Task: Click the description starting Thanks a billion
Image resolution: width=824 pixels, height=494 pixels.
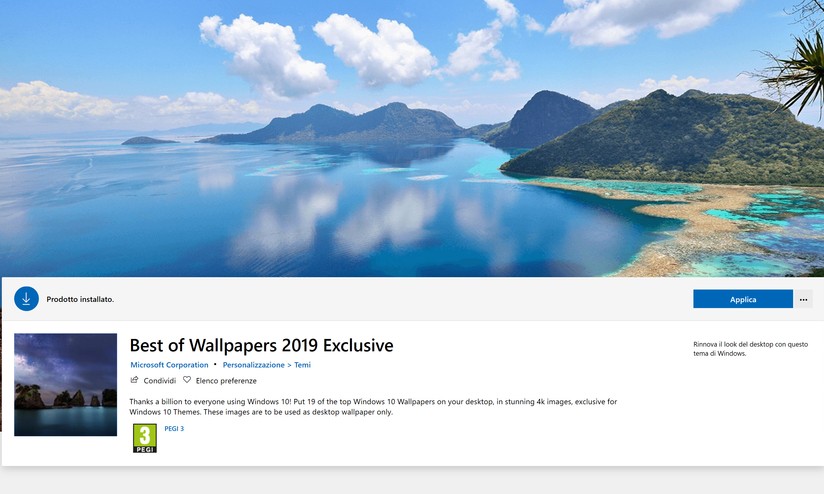Action: pyautogui.click(x=373, y=407)
